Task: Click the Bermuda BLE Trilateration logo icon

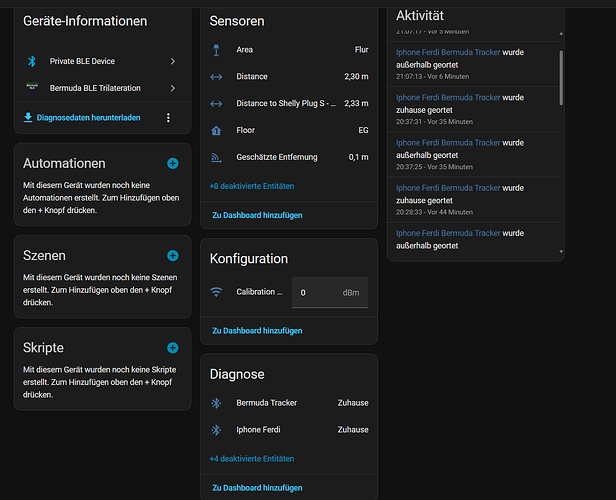Action: tap(31, 88)
